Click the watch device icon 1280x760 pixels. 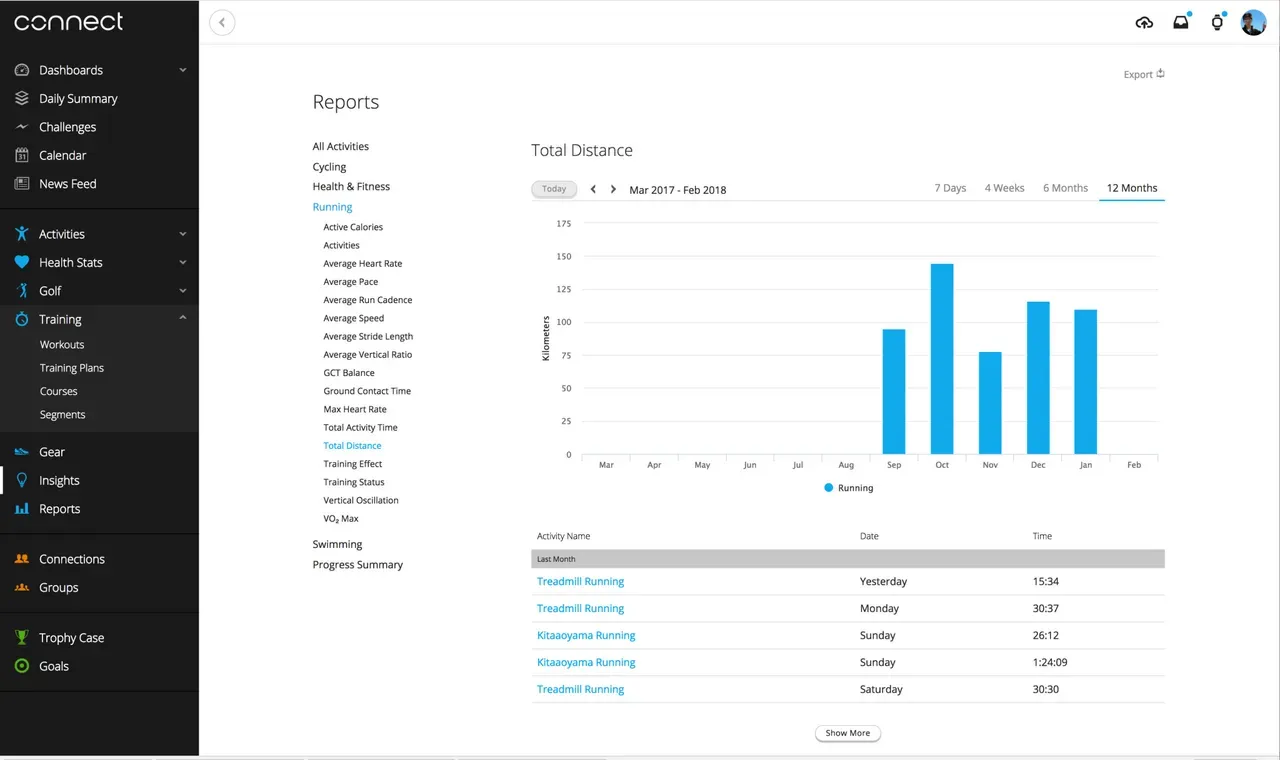click(x=1217, y=23)
